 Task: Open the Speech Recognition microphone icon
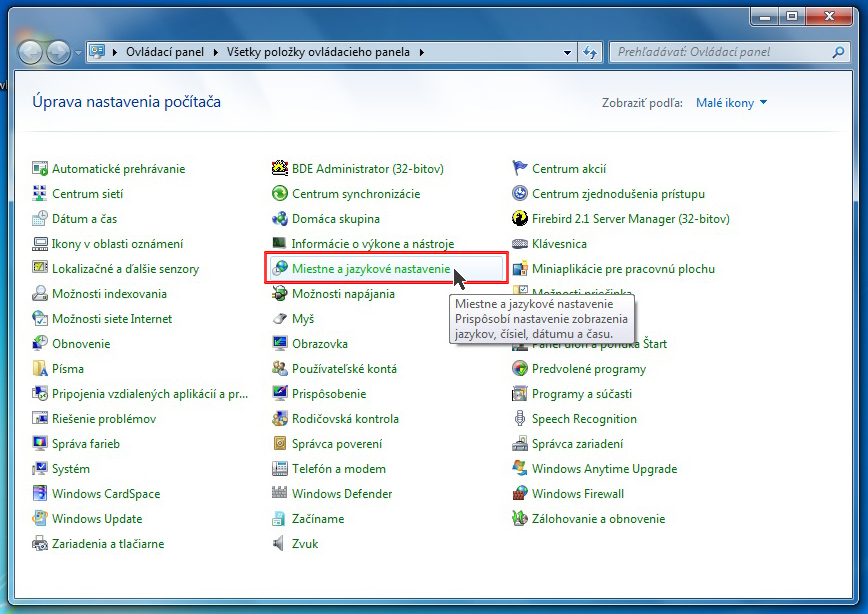(x=520, y=418)
